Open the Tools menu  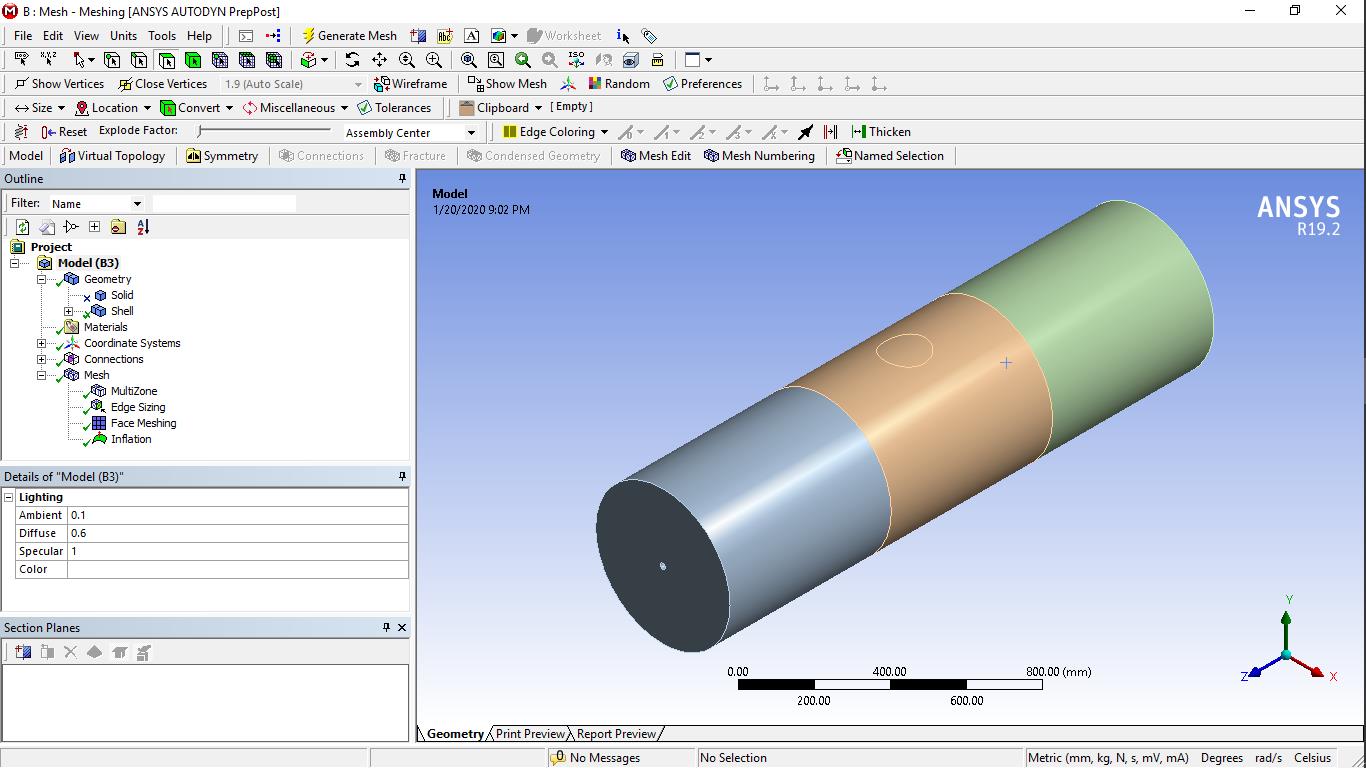coord(161,35)
